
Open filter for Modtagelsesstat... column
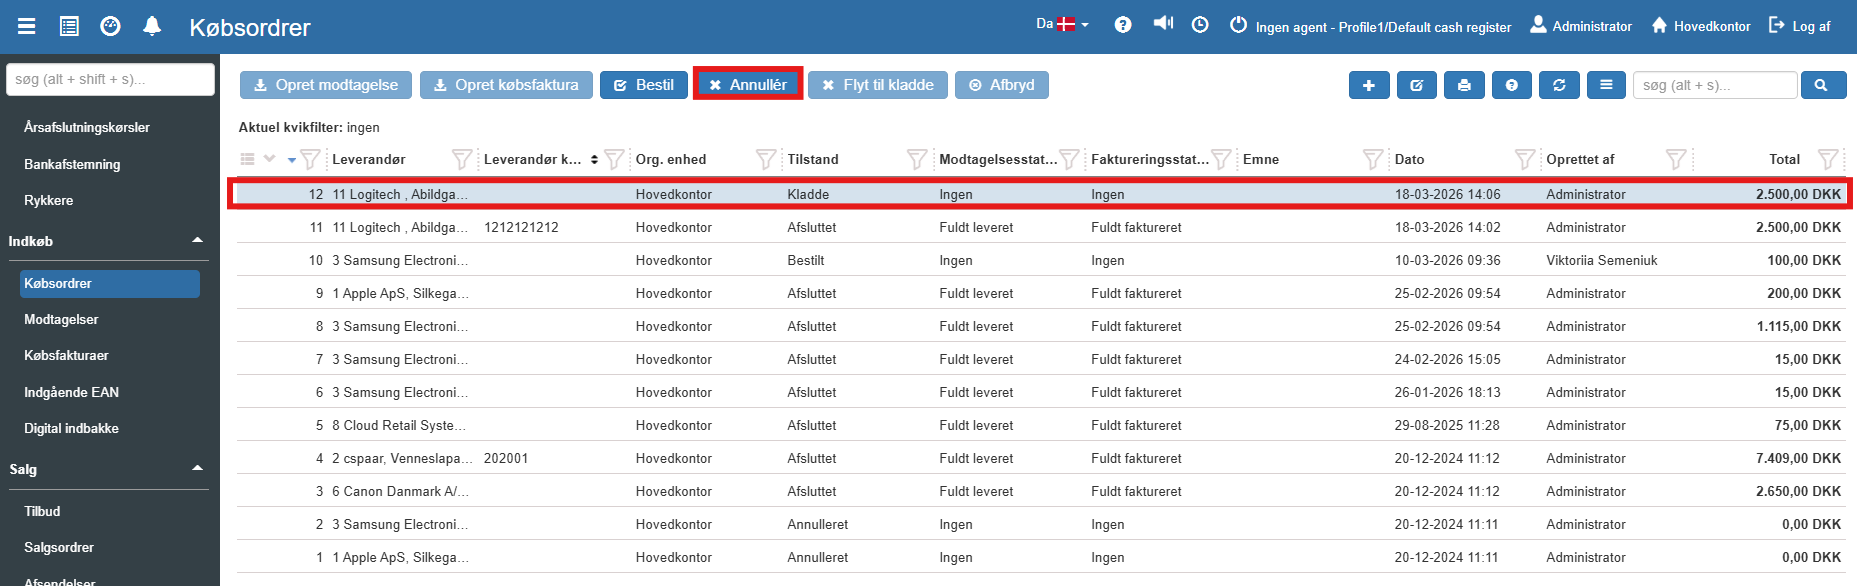click(1069, 159)
